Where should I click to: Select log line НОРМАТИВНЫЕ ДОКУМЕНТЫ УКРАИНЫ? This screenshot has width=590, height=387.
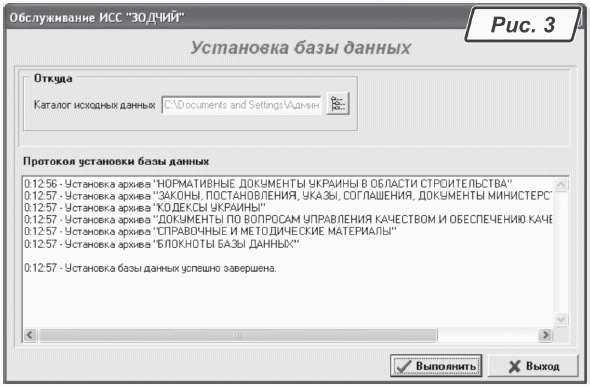tap(268, 184)
